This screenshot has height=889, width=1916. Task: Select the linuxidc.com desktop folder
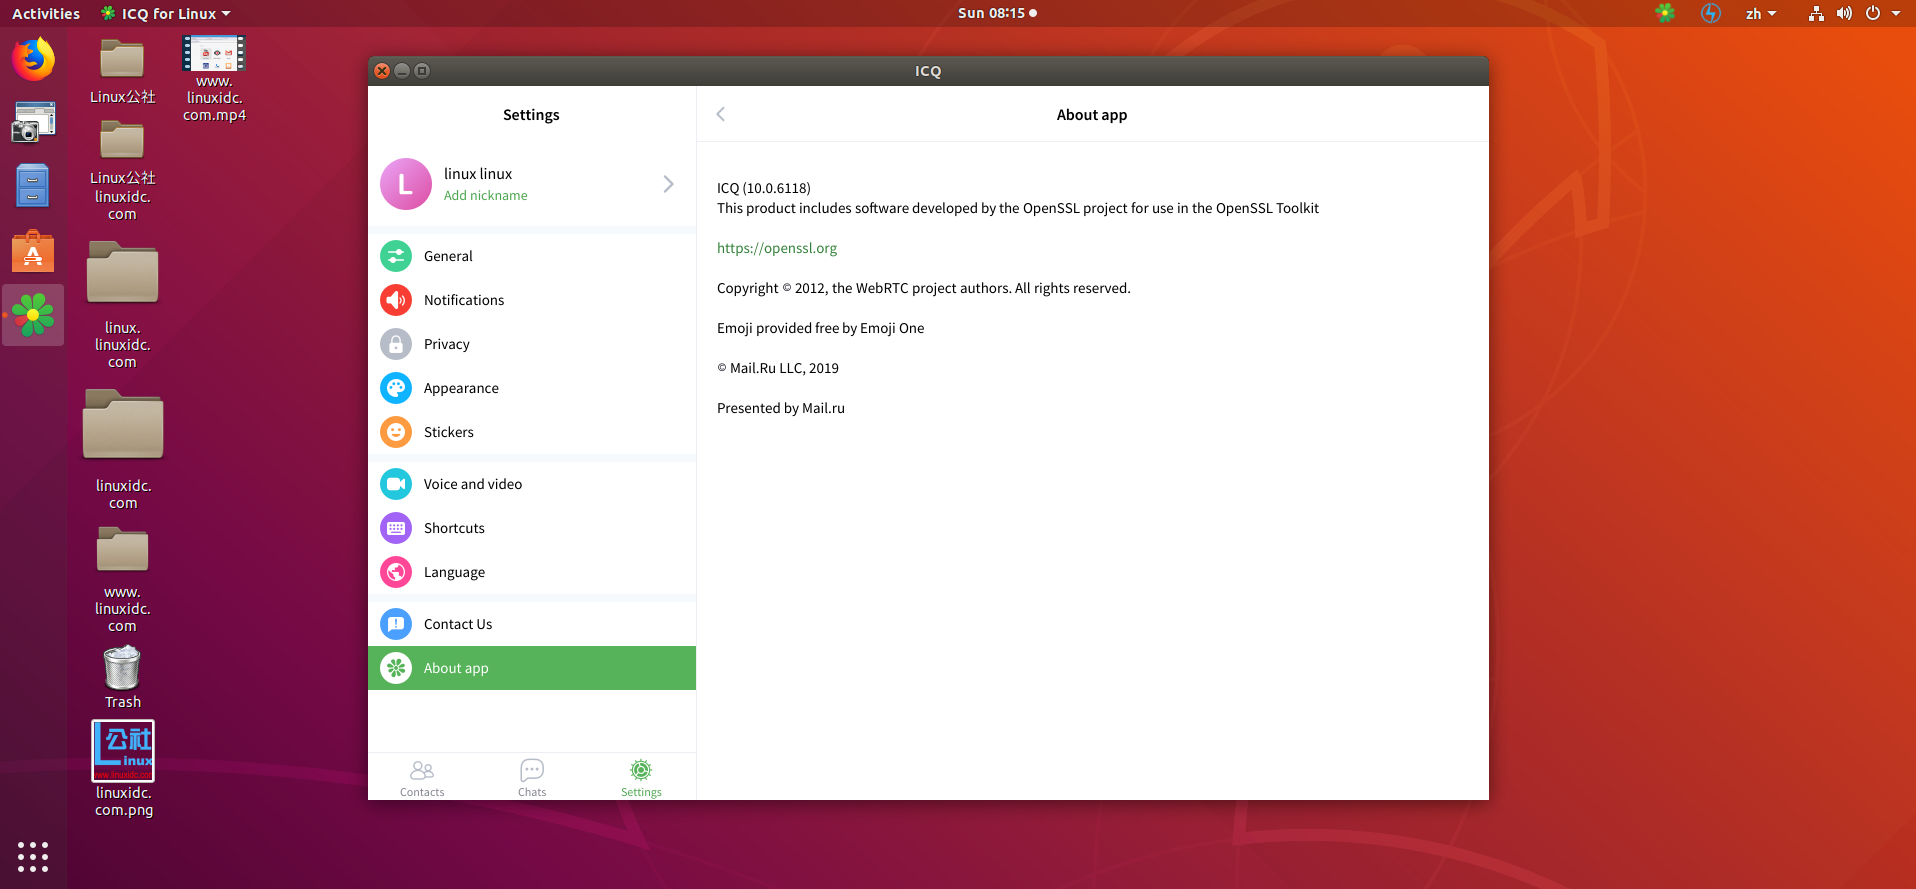(123, 449)
